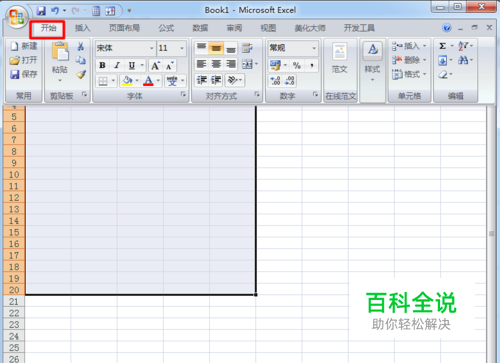Screen dimensions: 500x363
Task: Select row header 10
Action: 14,174
